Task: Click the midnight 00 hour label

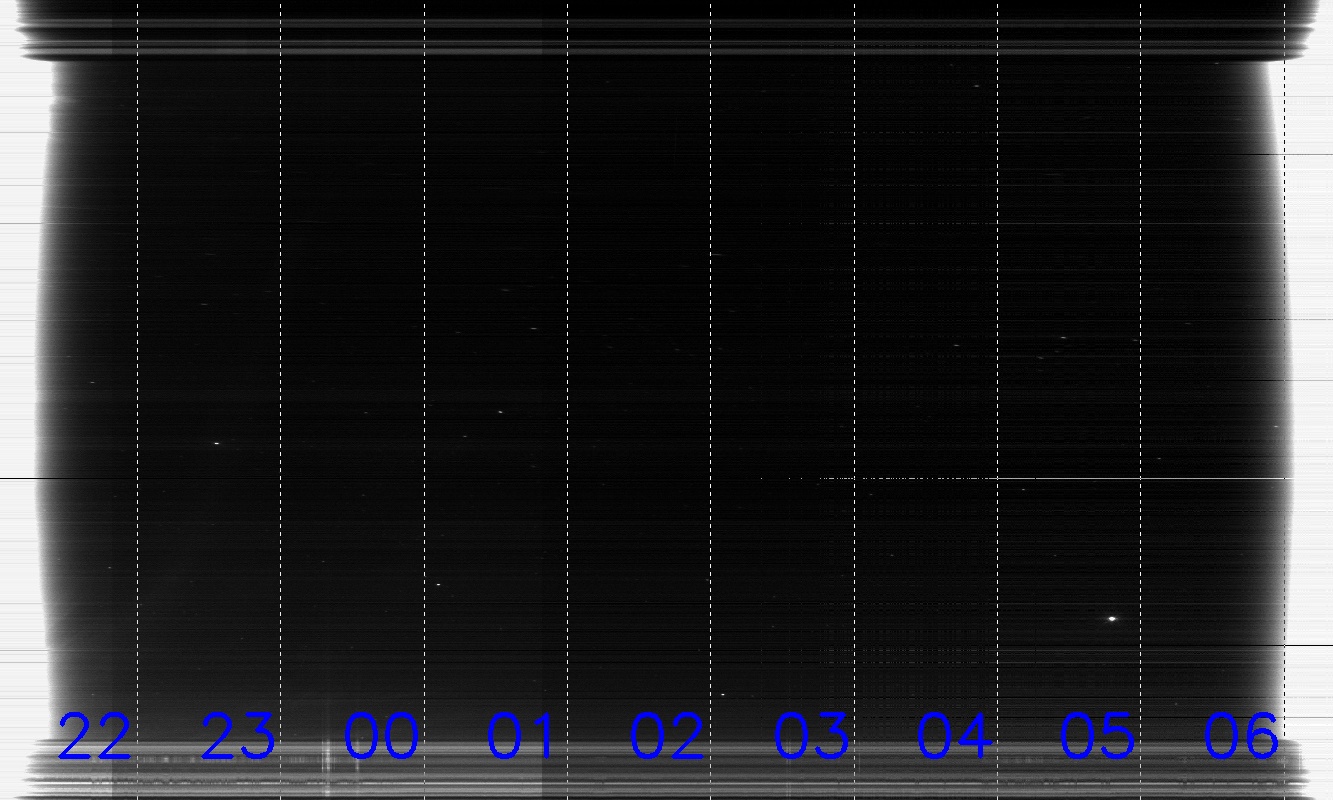Action: click(x=381, y=737)
